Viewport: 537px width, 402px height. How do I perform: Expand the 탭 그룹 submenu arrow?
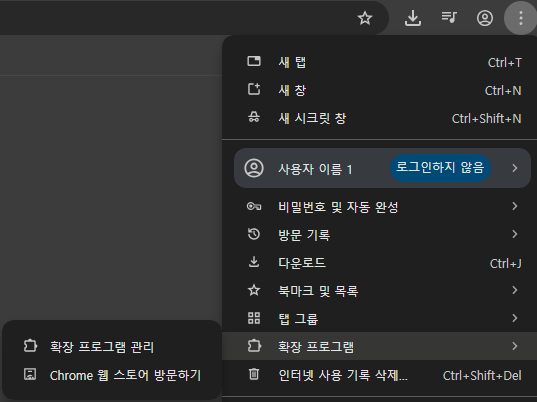pos(514,318)
